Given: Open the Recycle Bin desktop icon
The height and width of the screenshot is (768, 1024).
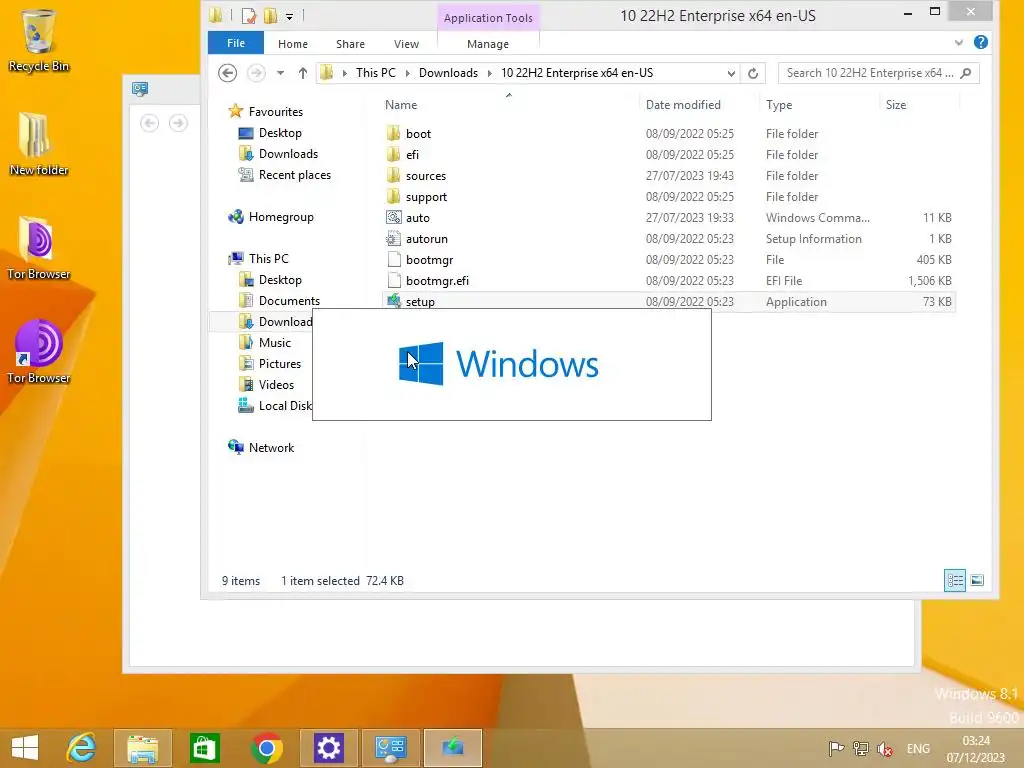Looking at the screenshot, I should 39,39.
